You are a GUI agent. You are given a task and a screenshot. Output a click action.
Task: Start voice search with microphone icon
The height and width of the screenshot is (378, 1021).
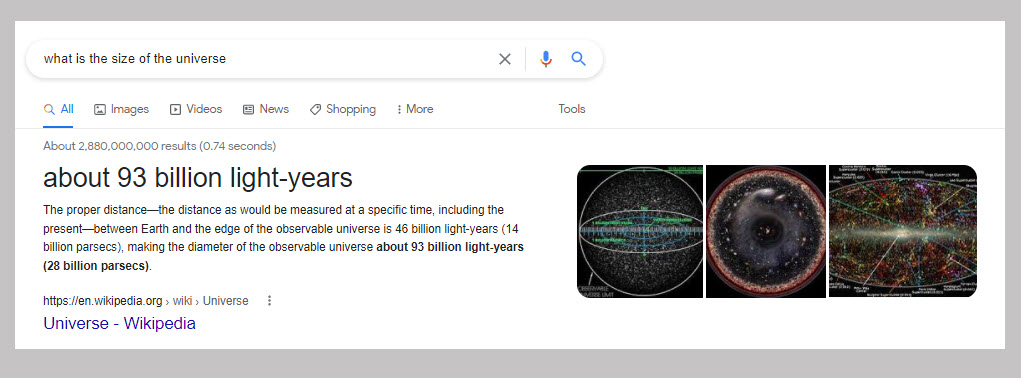point(546,59)
